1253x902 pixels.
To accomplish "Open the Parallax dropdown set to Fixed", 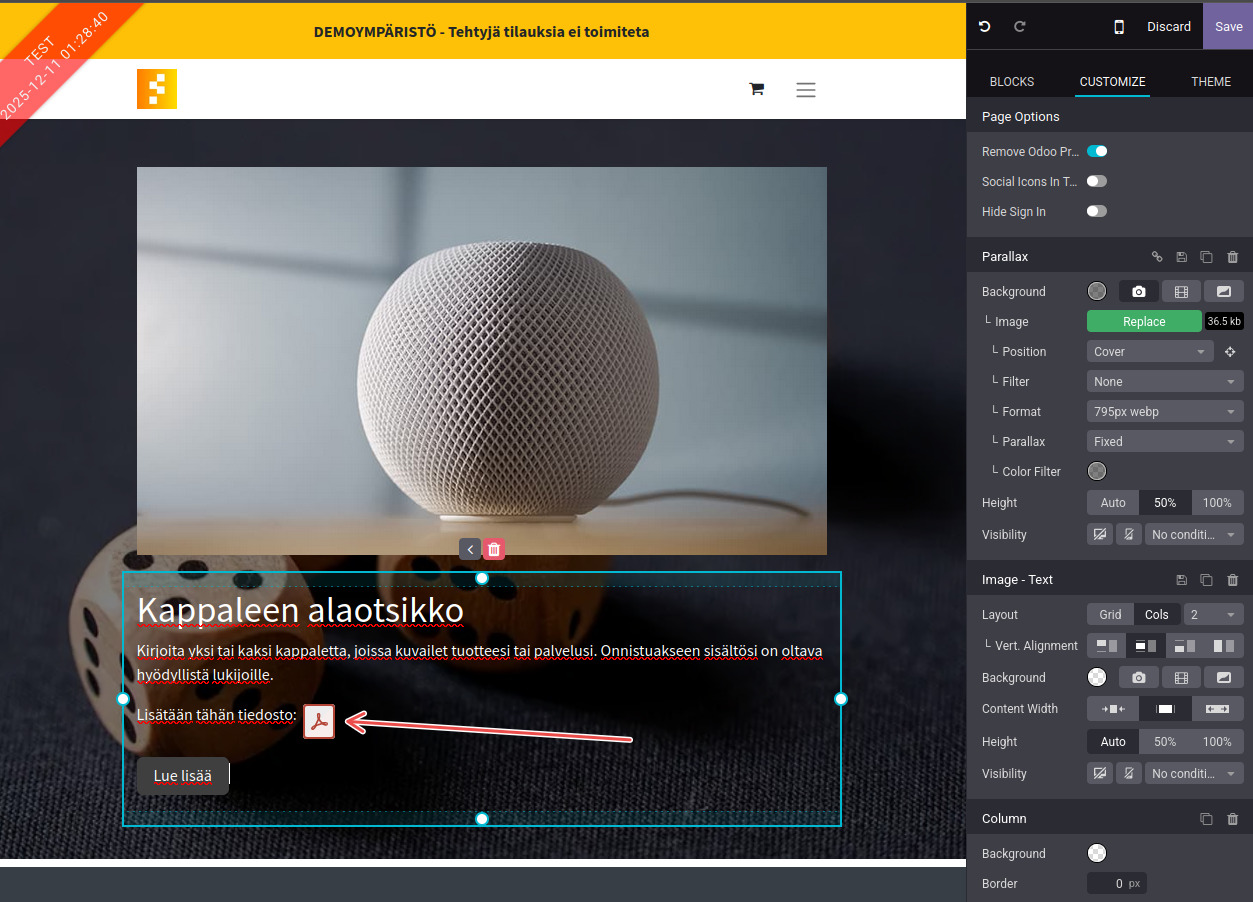I will (x=1164, y=442).
